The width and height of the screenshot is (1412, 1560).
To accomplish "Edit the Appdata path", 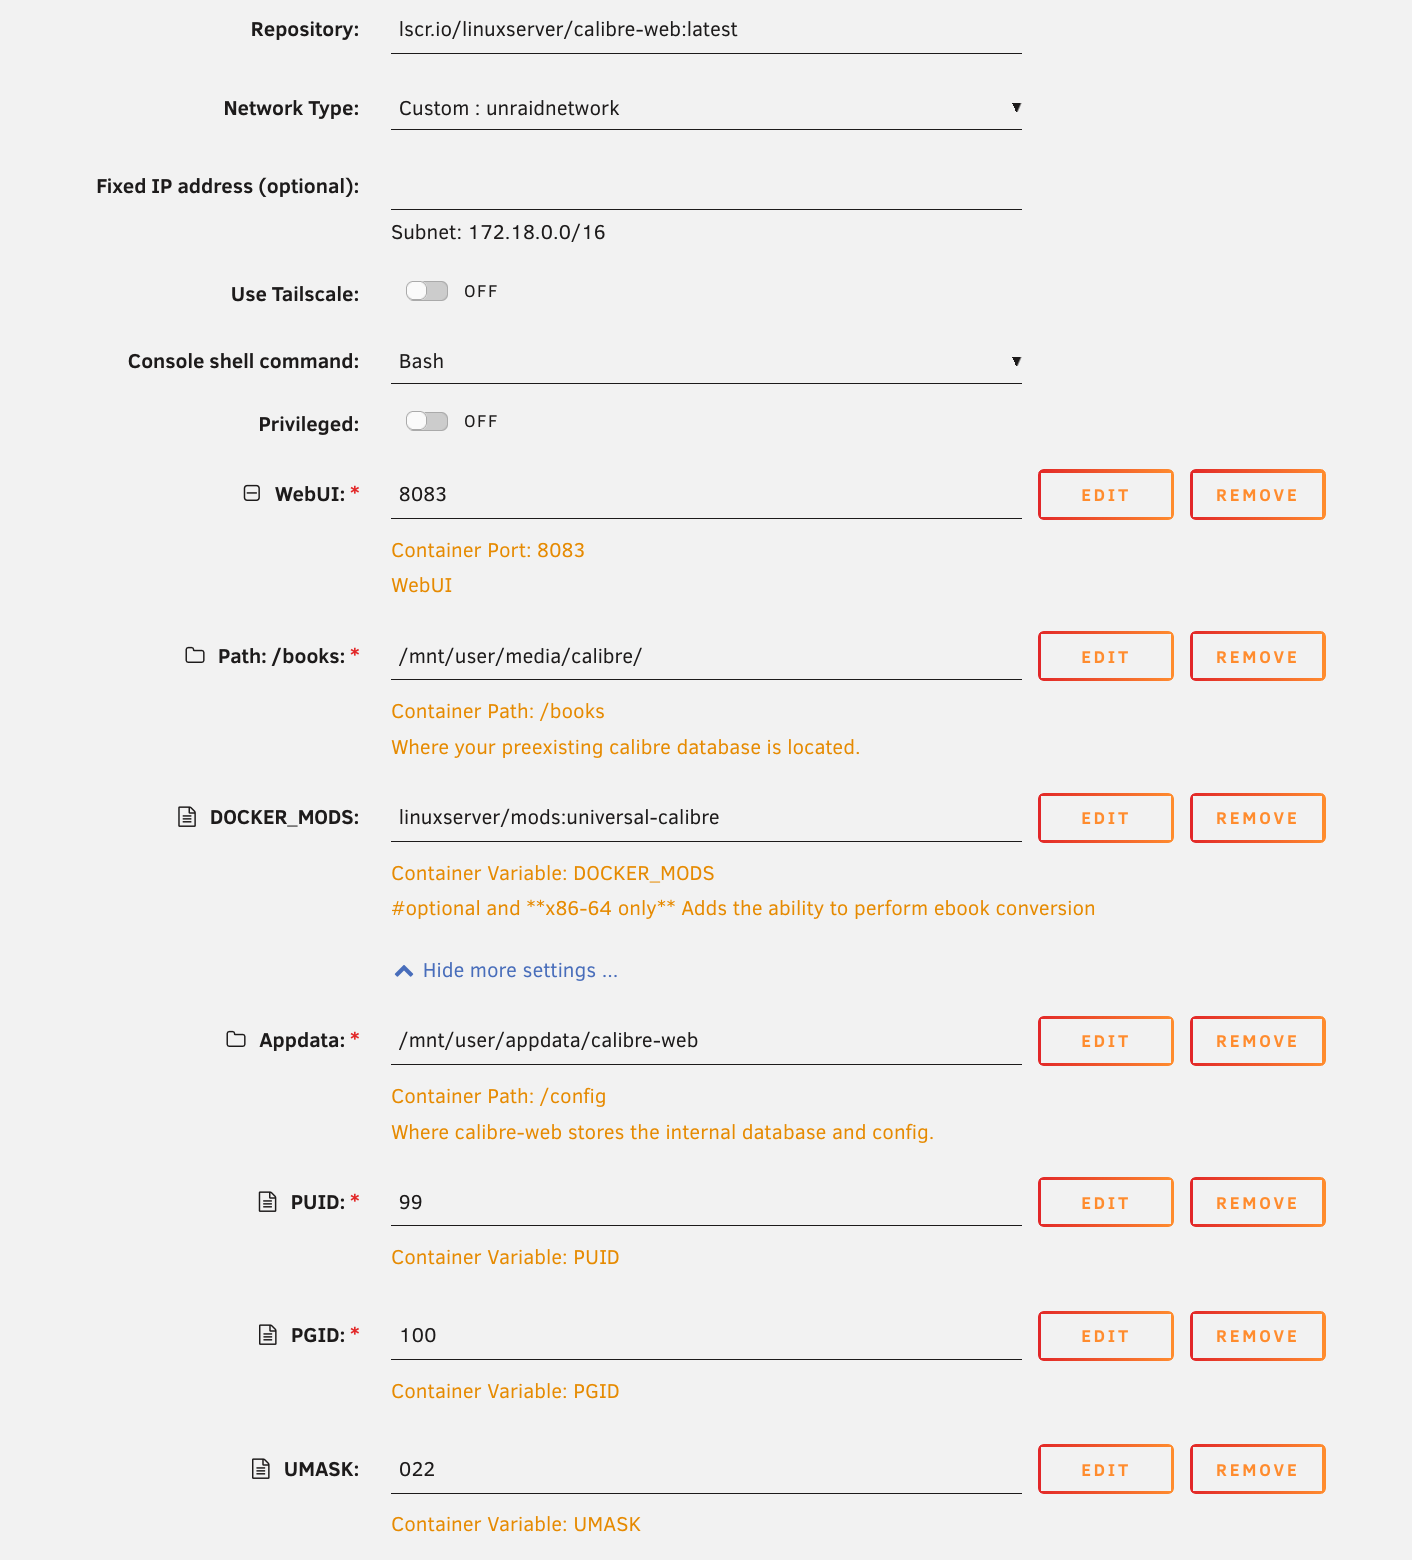I will 1105,1040.
